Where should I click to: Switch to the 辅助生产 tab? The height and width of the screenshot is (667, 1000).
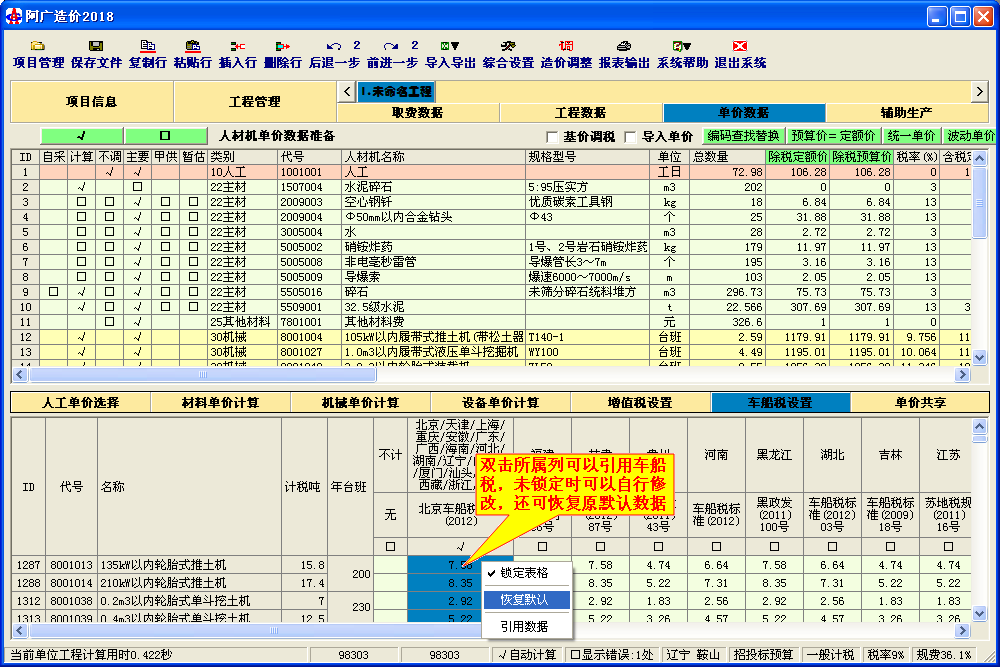(x=907, y=113)
